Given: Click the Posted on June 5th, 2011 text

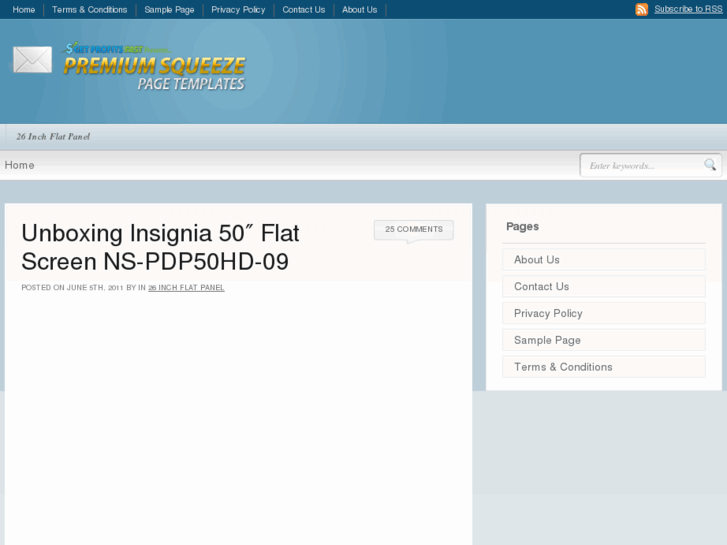Looking at the screenshot, I should pos(72,288).
